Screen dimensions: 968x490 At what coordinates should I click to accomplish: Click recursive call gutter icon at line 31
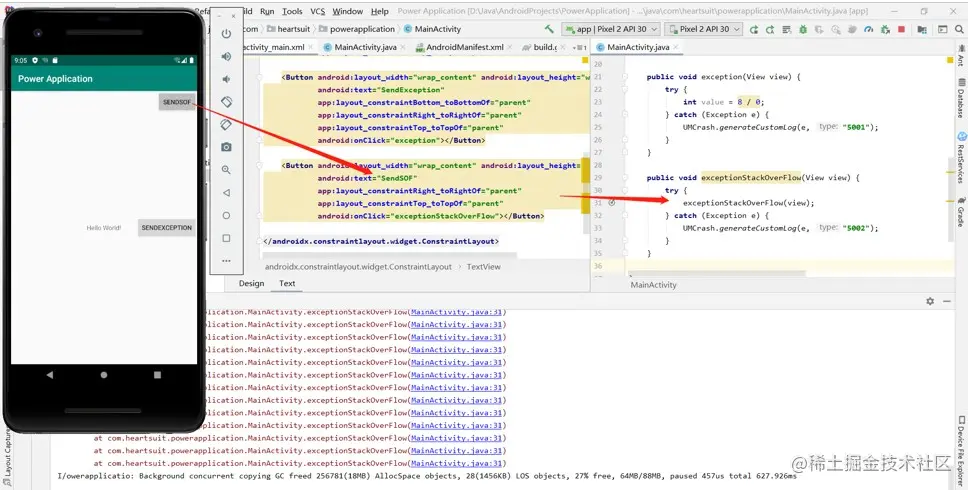tap(612, 202)
